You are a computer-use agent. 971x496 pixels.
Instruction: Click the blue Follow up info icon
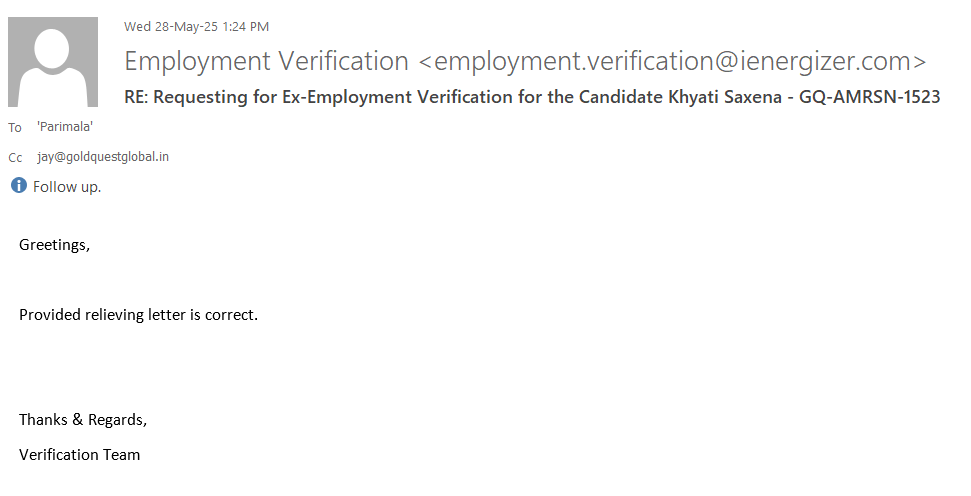point(18,185)
